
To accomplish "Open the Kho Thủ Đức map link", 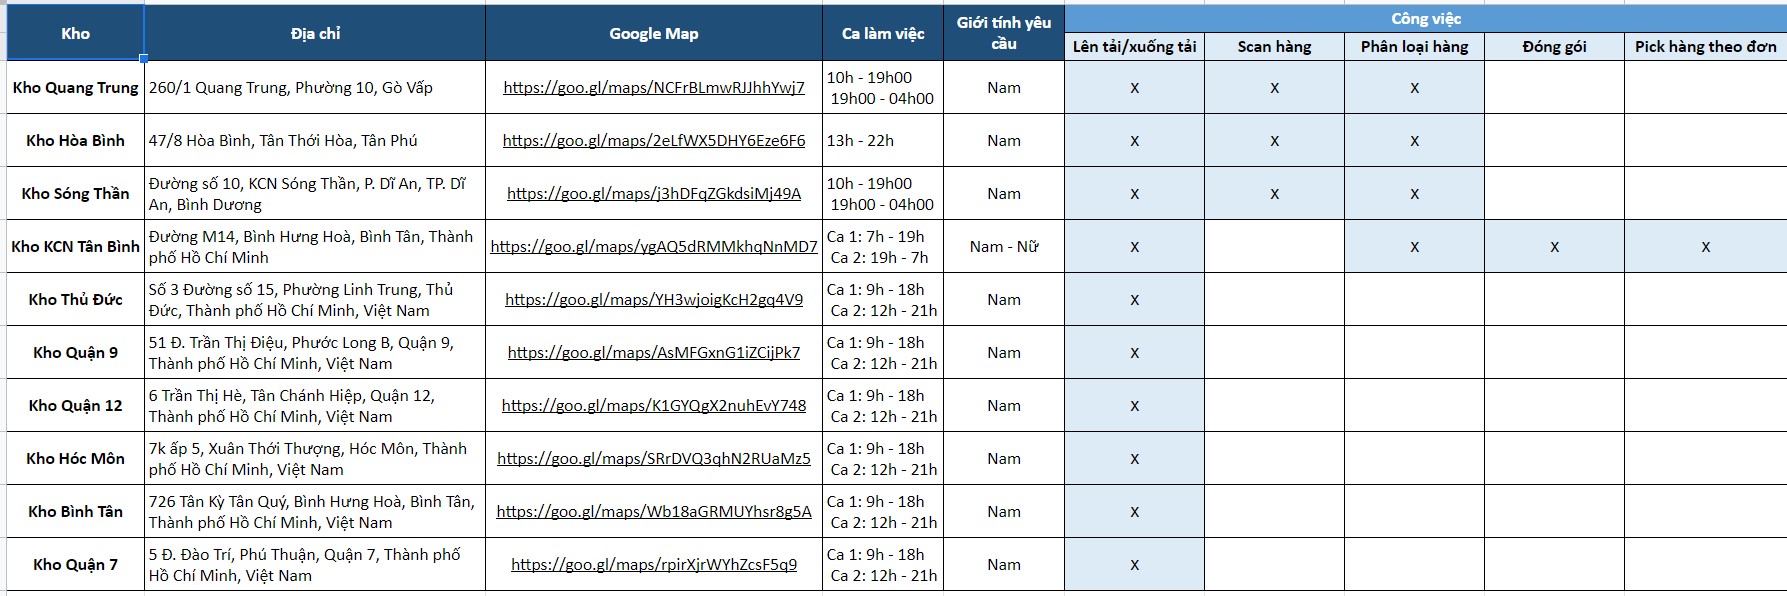I will coord(654,300).
